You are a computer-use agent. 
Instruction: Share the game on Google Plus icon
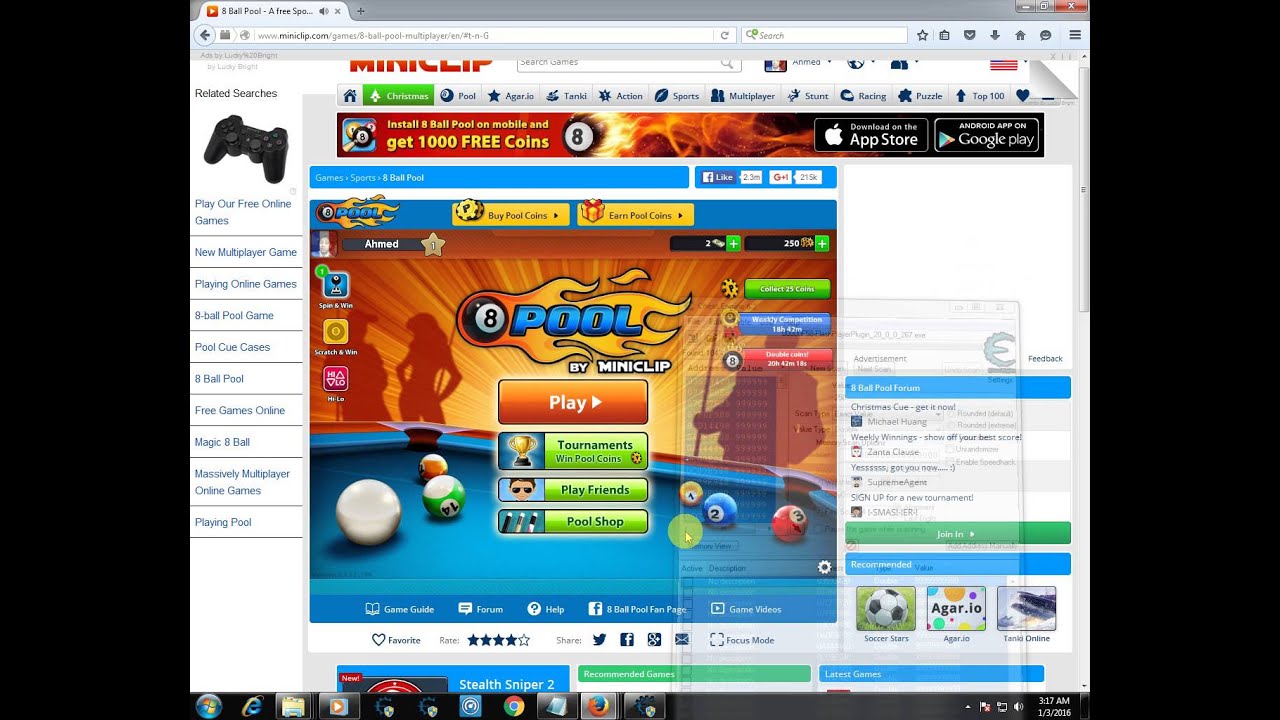[654, 640]
